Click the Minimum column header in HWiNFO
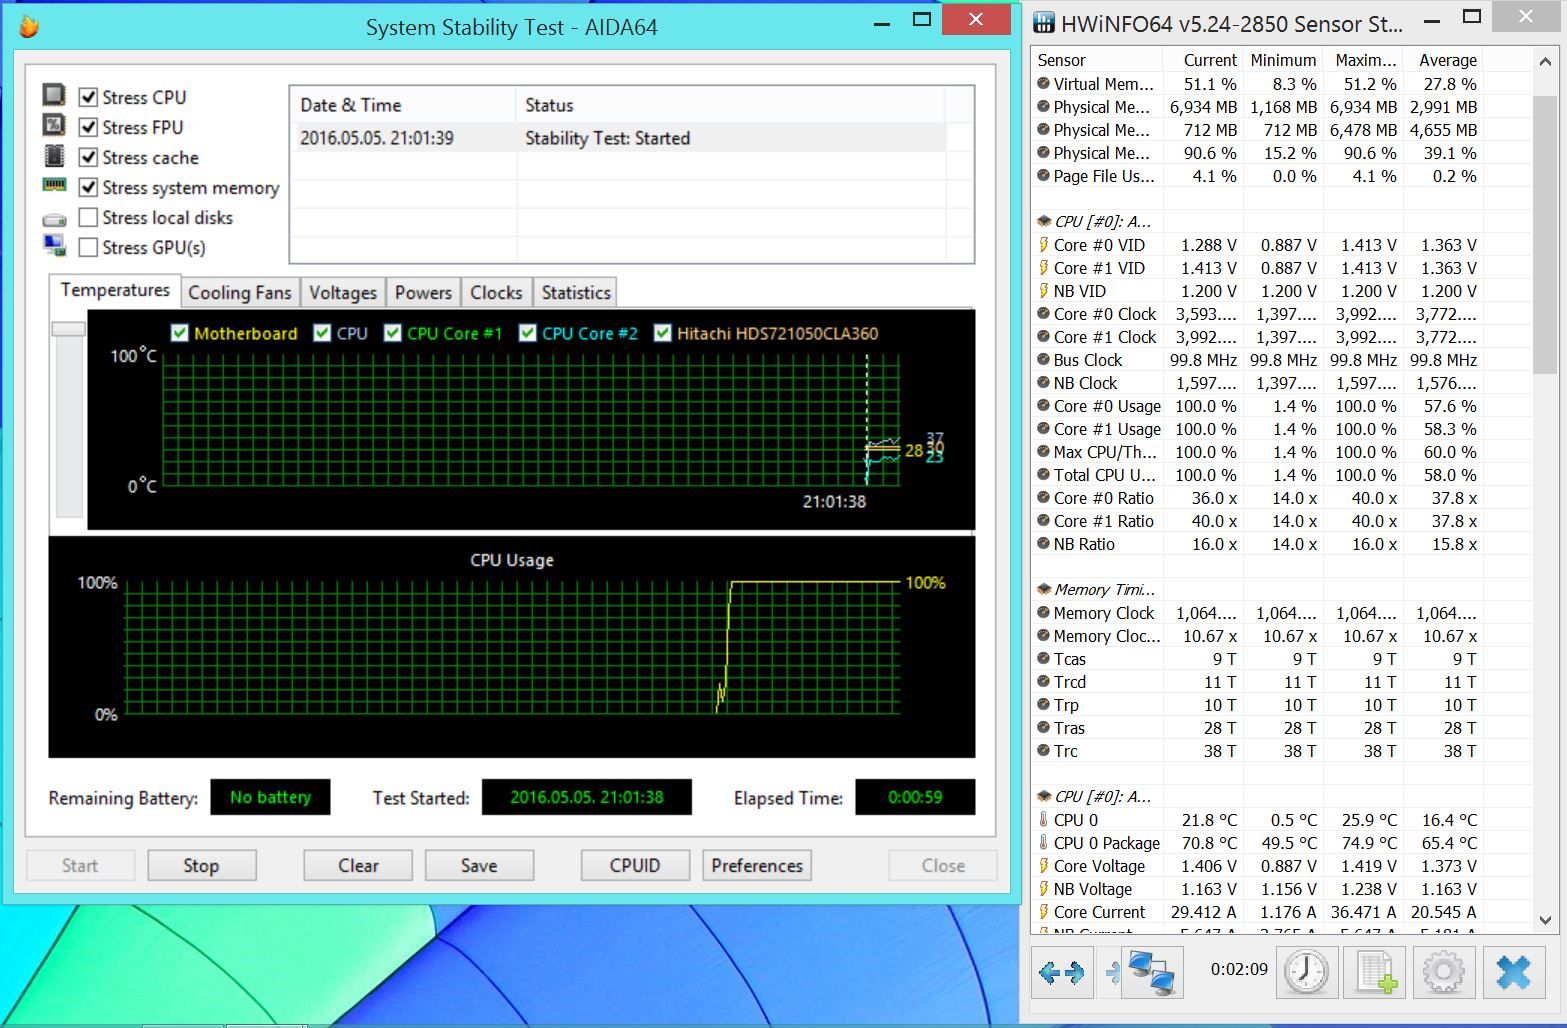Image resolution: width=1567 pixels, height=1028 pixels. 1283,60
